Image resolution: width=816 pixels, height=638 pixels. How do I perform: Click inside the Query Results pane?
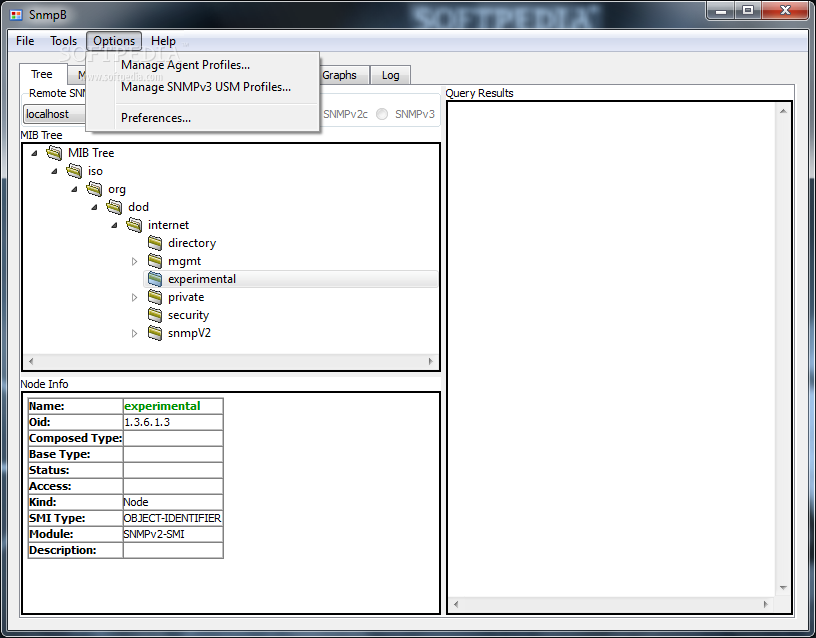tap(612, 350)
